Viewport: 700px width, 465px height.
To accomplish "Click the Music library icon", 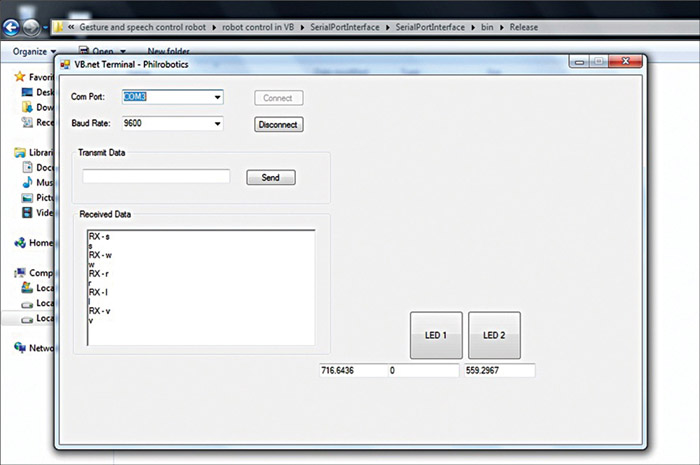I will point(29,183).
